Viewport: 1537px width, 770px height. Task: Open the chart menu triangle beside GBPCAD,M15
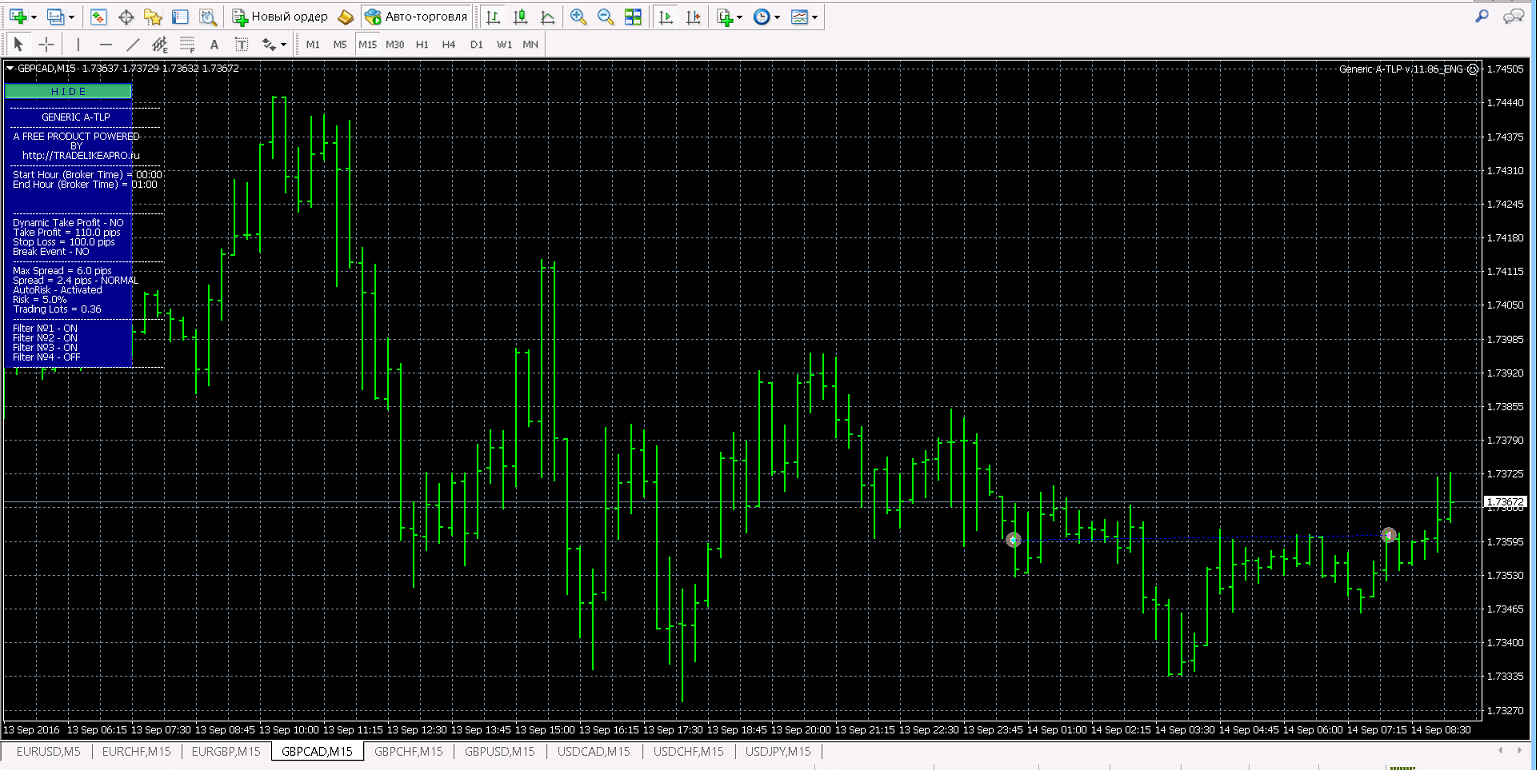[11, 69]
